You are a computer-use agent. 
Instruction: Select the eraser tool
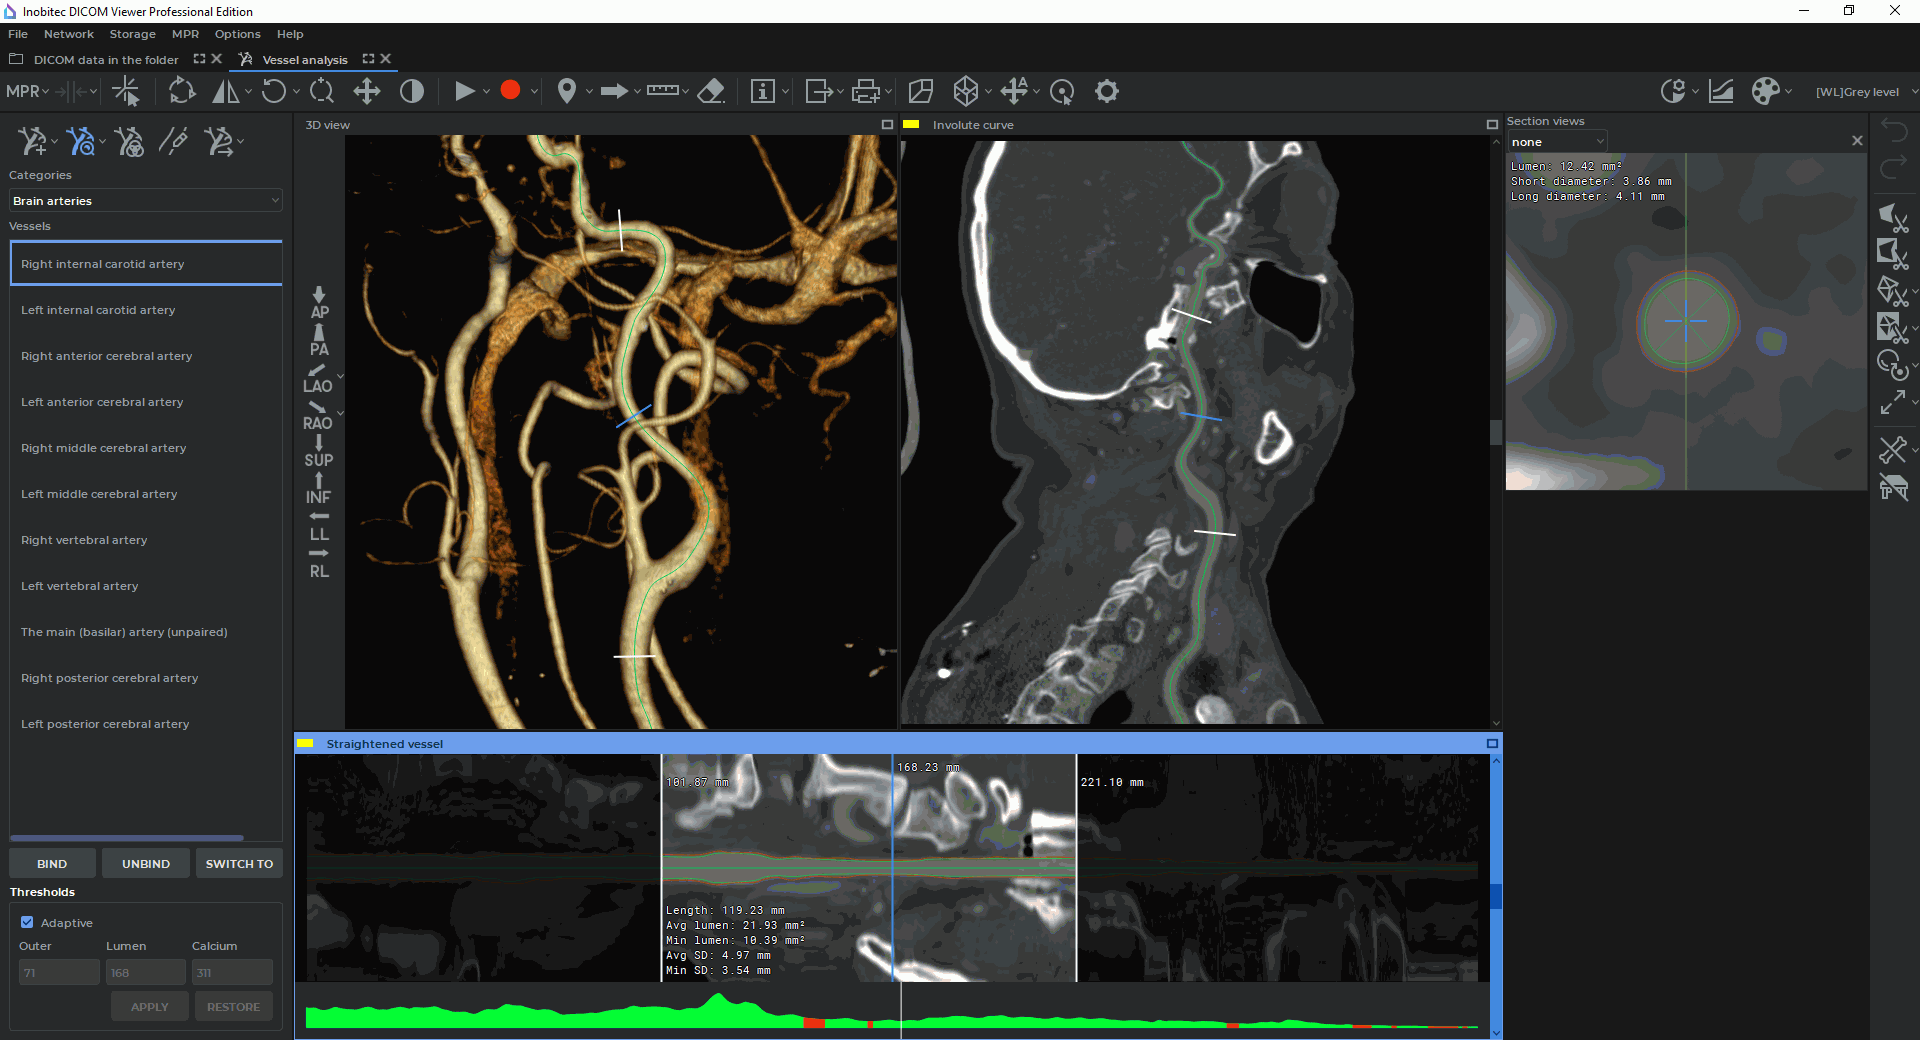tap(711, 91)
